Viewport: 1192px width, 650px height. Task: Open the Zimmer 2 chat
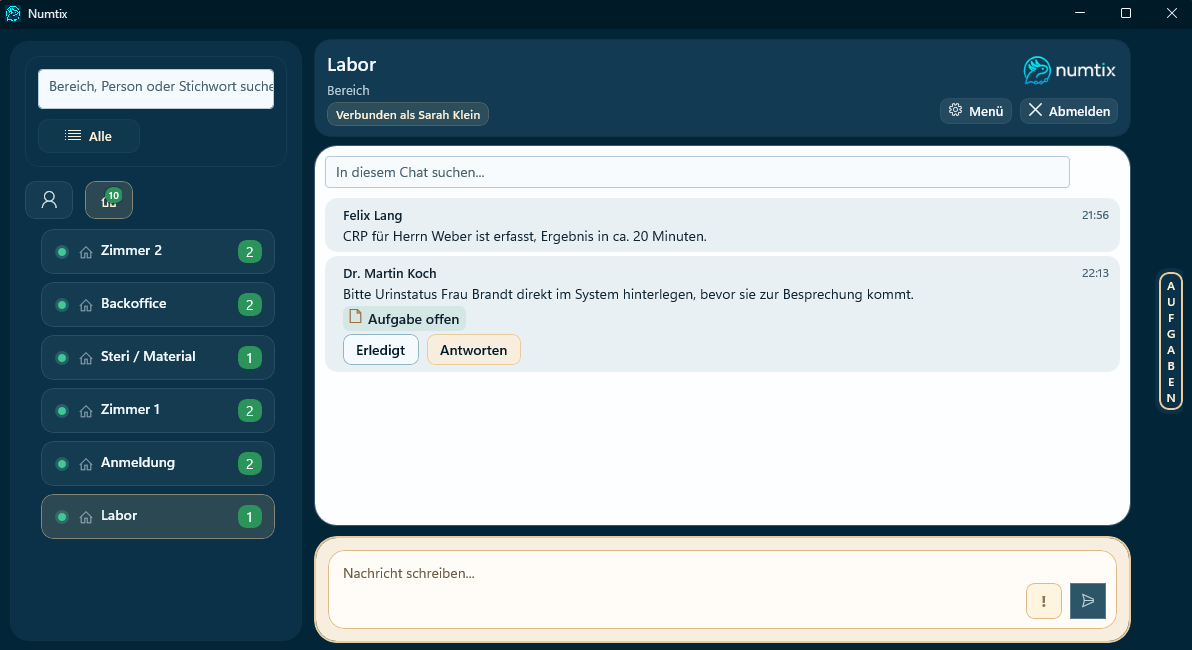[x=157, y=252]
